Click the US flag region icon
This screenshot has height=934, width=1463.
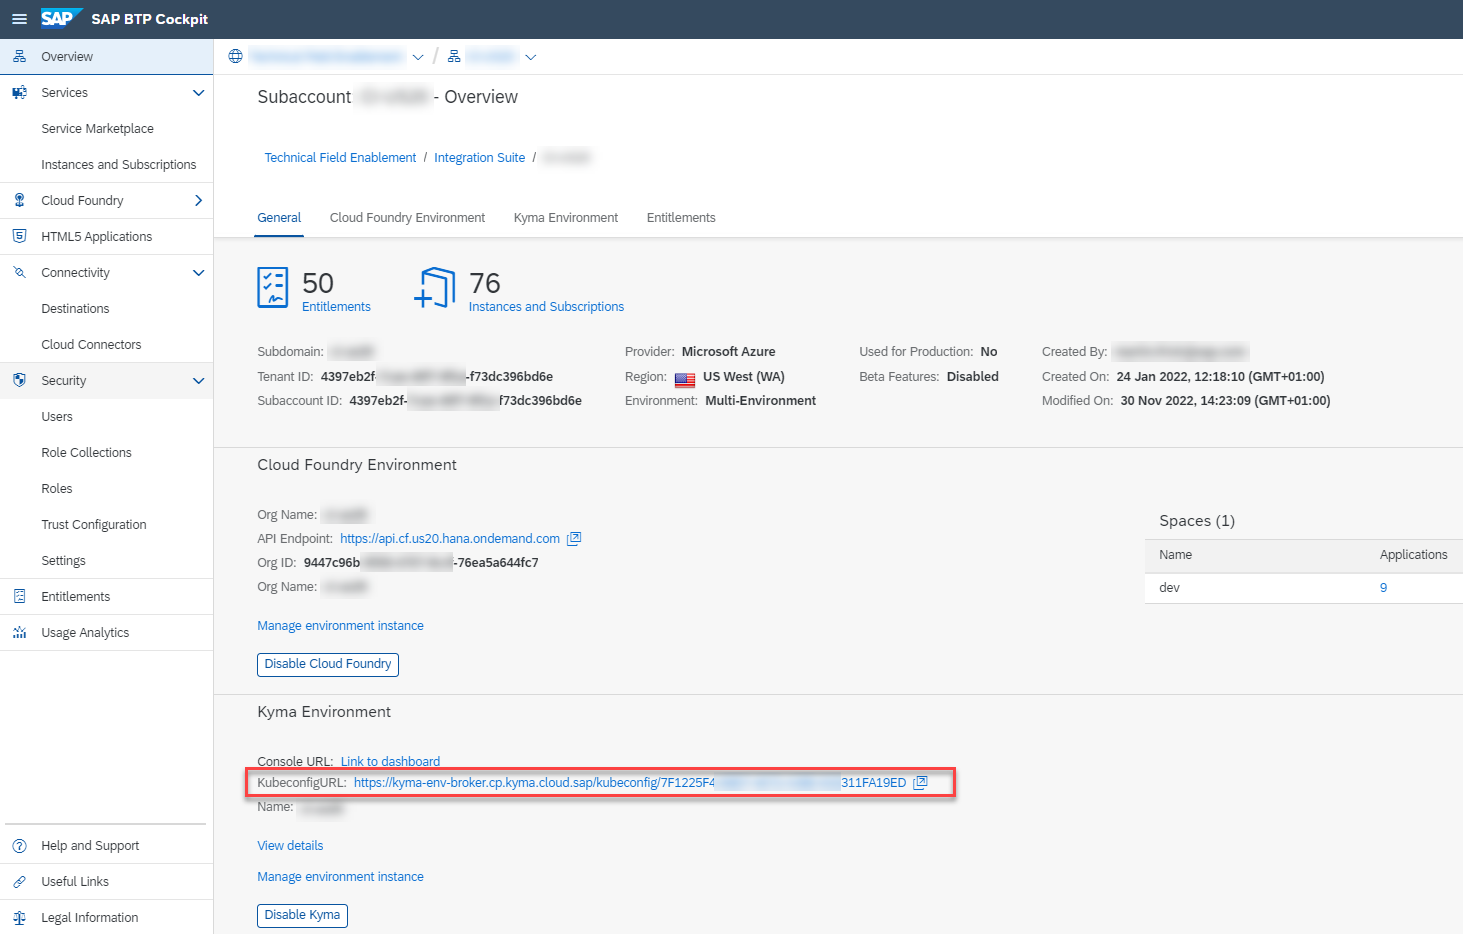685,379
